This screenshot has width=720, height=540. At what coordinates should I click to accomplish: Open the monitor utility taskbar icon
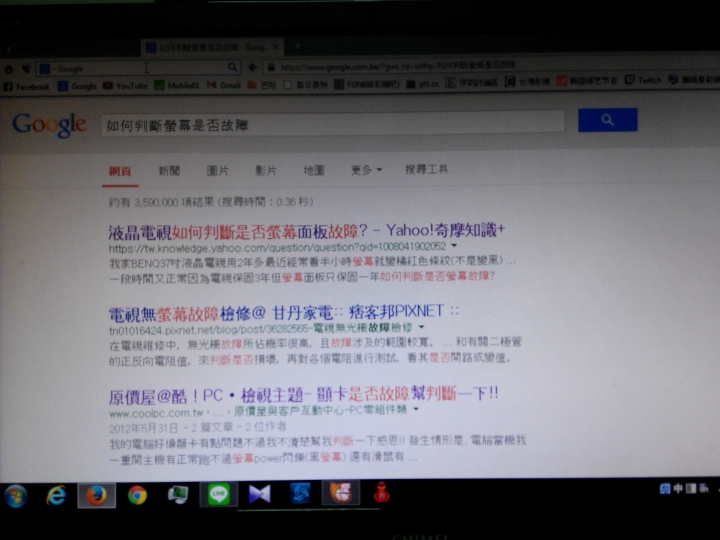[178, 495]
